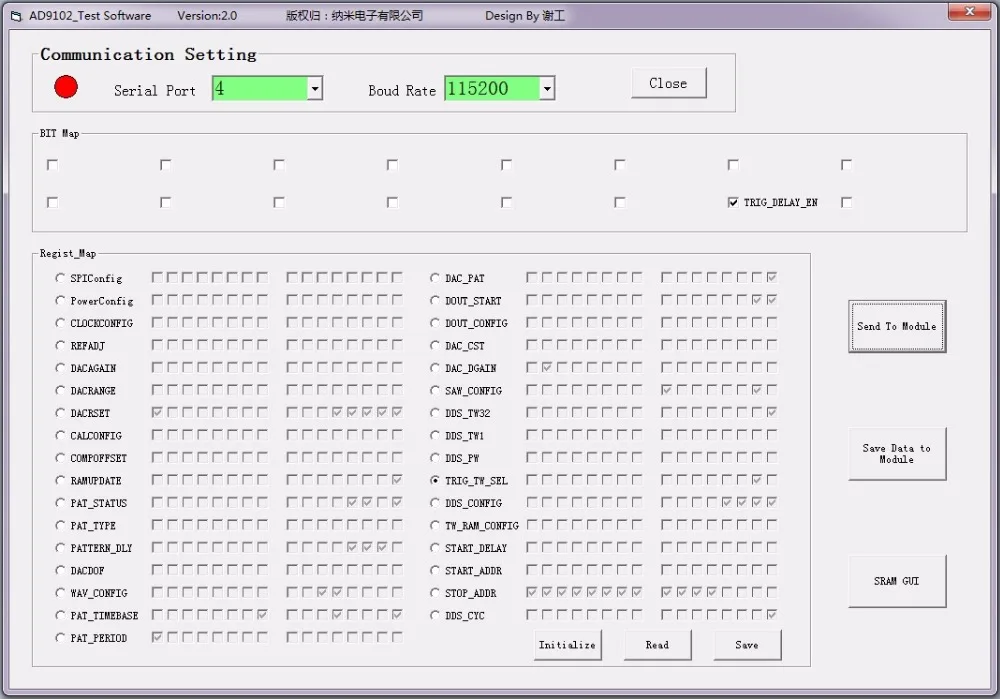
Task: Select the STOP_ADDR radio button
Action: (x=435, y=592)
